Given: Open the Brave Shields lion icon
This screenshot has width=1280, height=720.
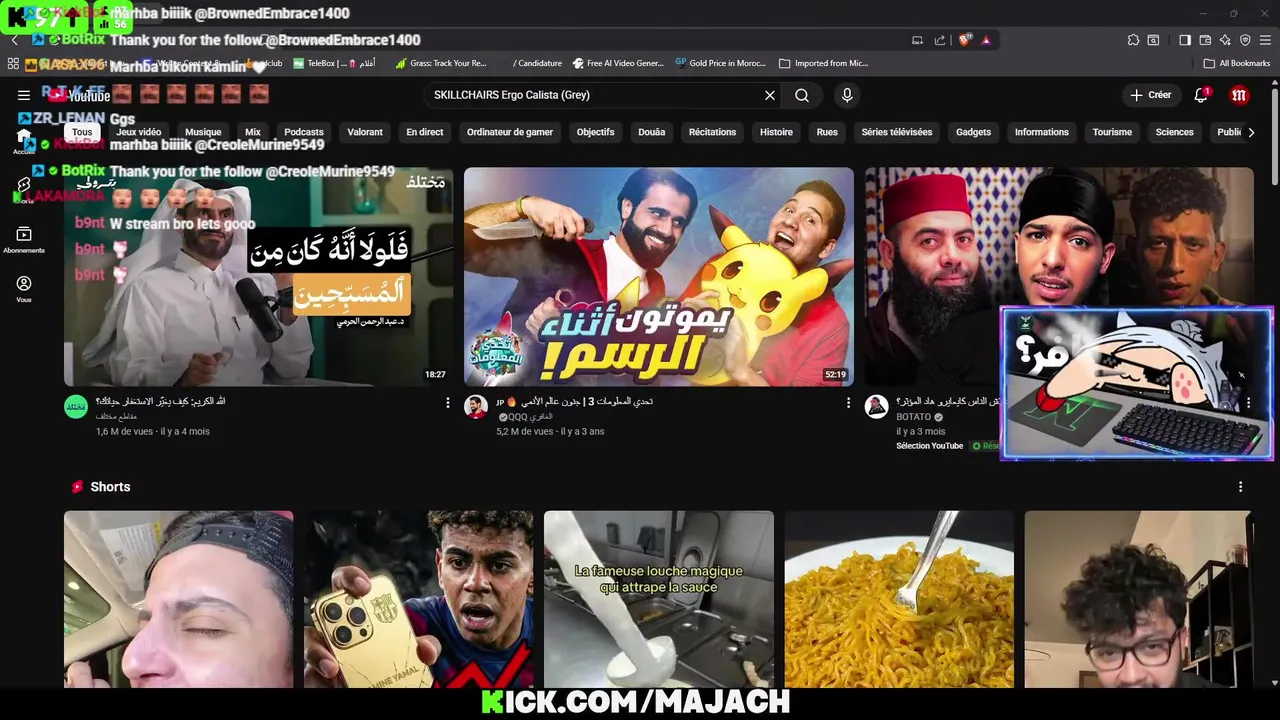Looking at the screenshot, I should [x=964, y=40].
